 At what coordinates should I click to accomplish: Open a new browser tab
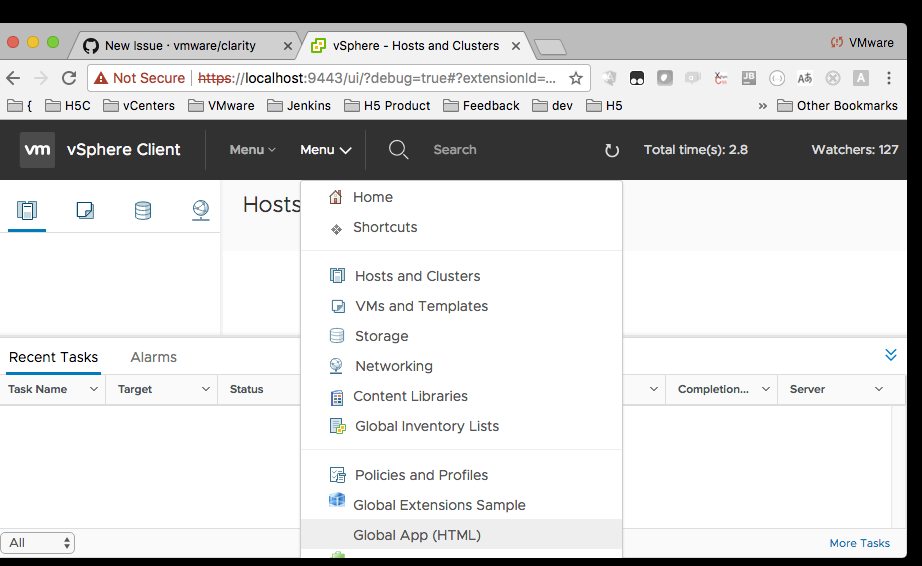click(550, 47)
